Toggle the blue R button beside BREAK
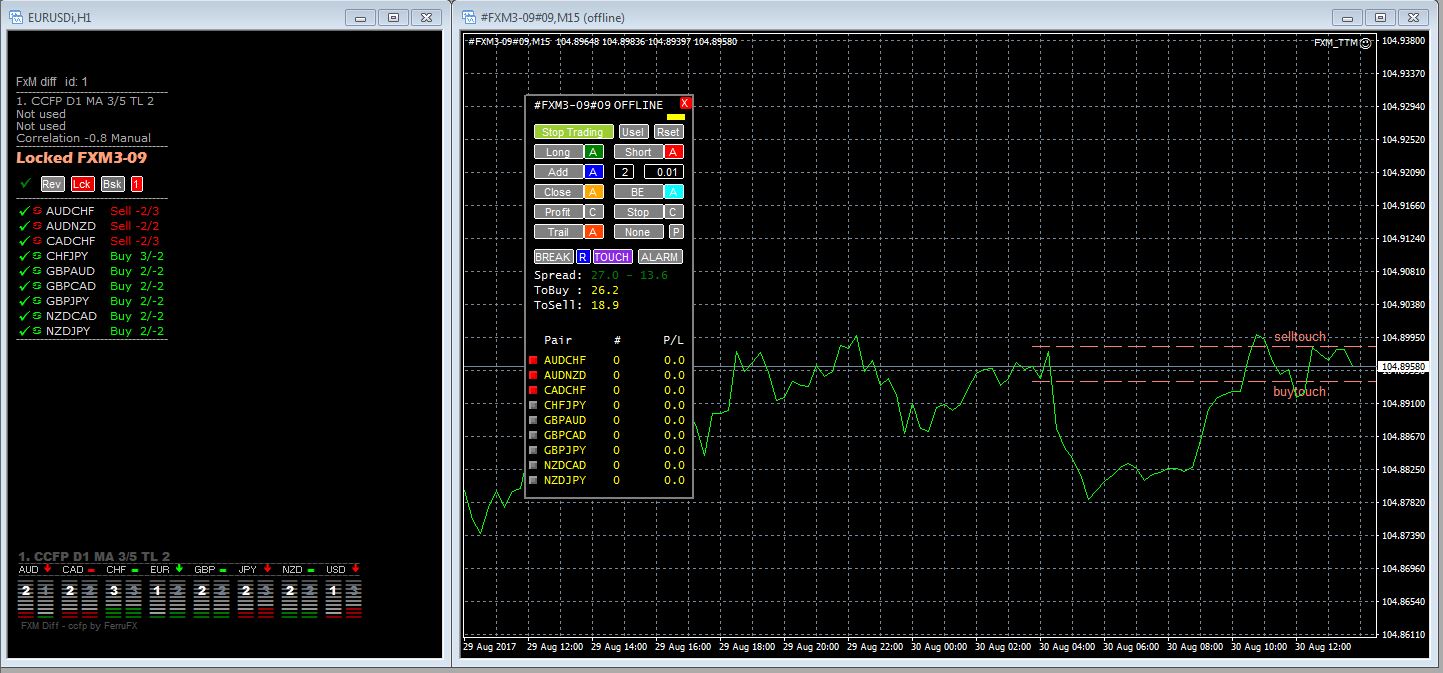The height and width of the screenshot is (673, 1443). point(583,257)
